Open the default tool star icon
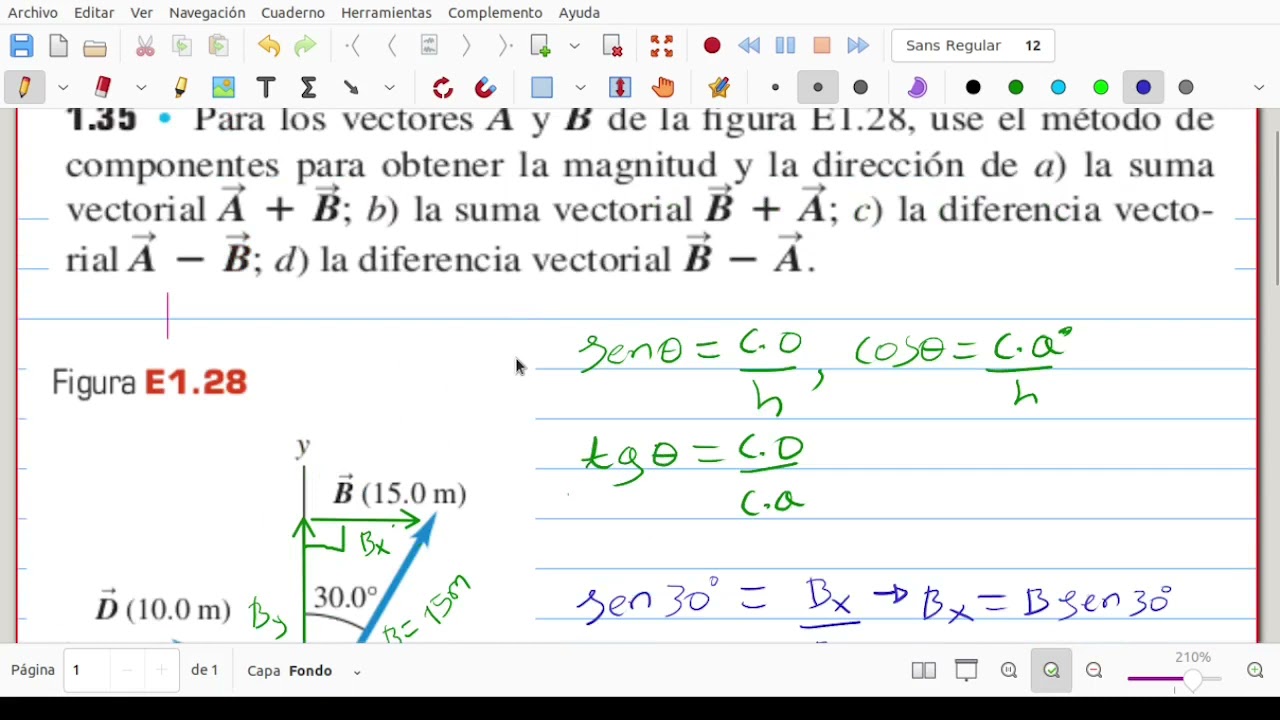 click(719, 88)
